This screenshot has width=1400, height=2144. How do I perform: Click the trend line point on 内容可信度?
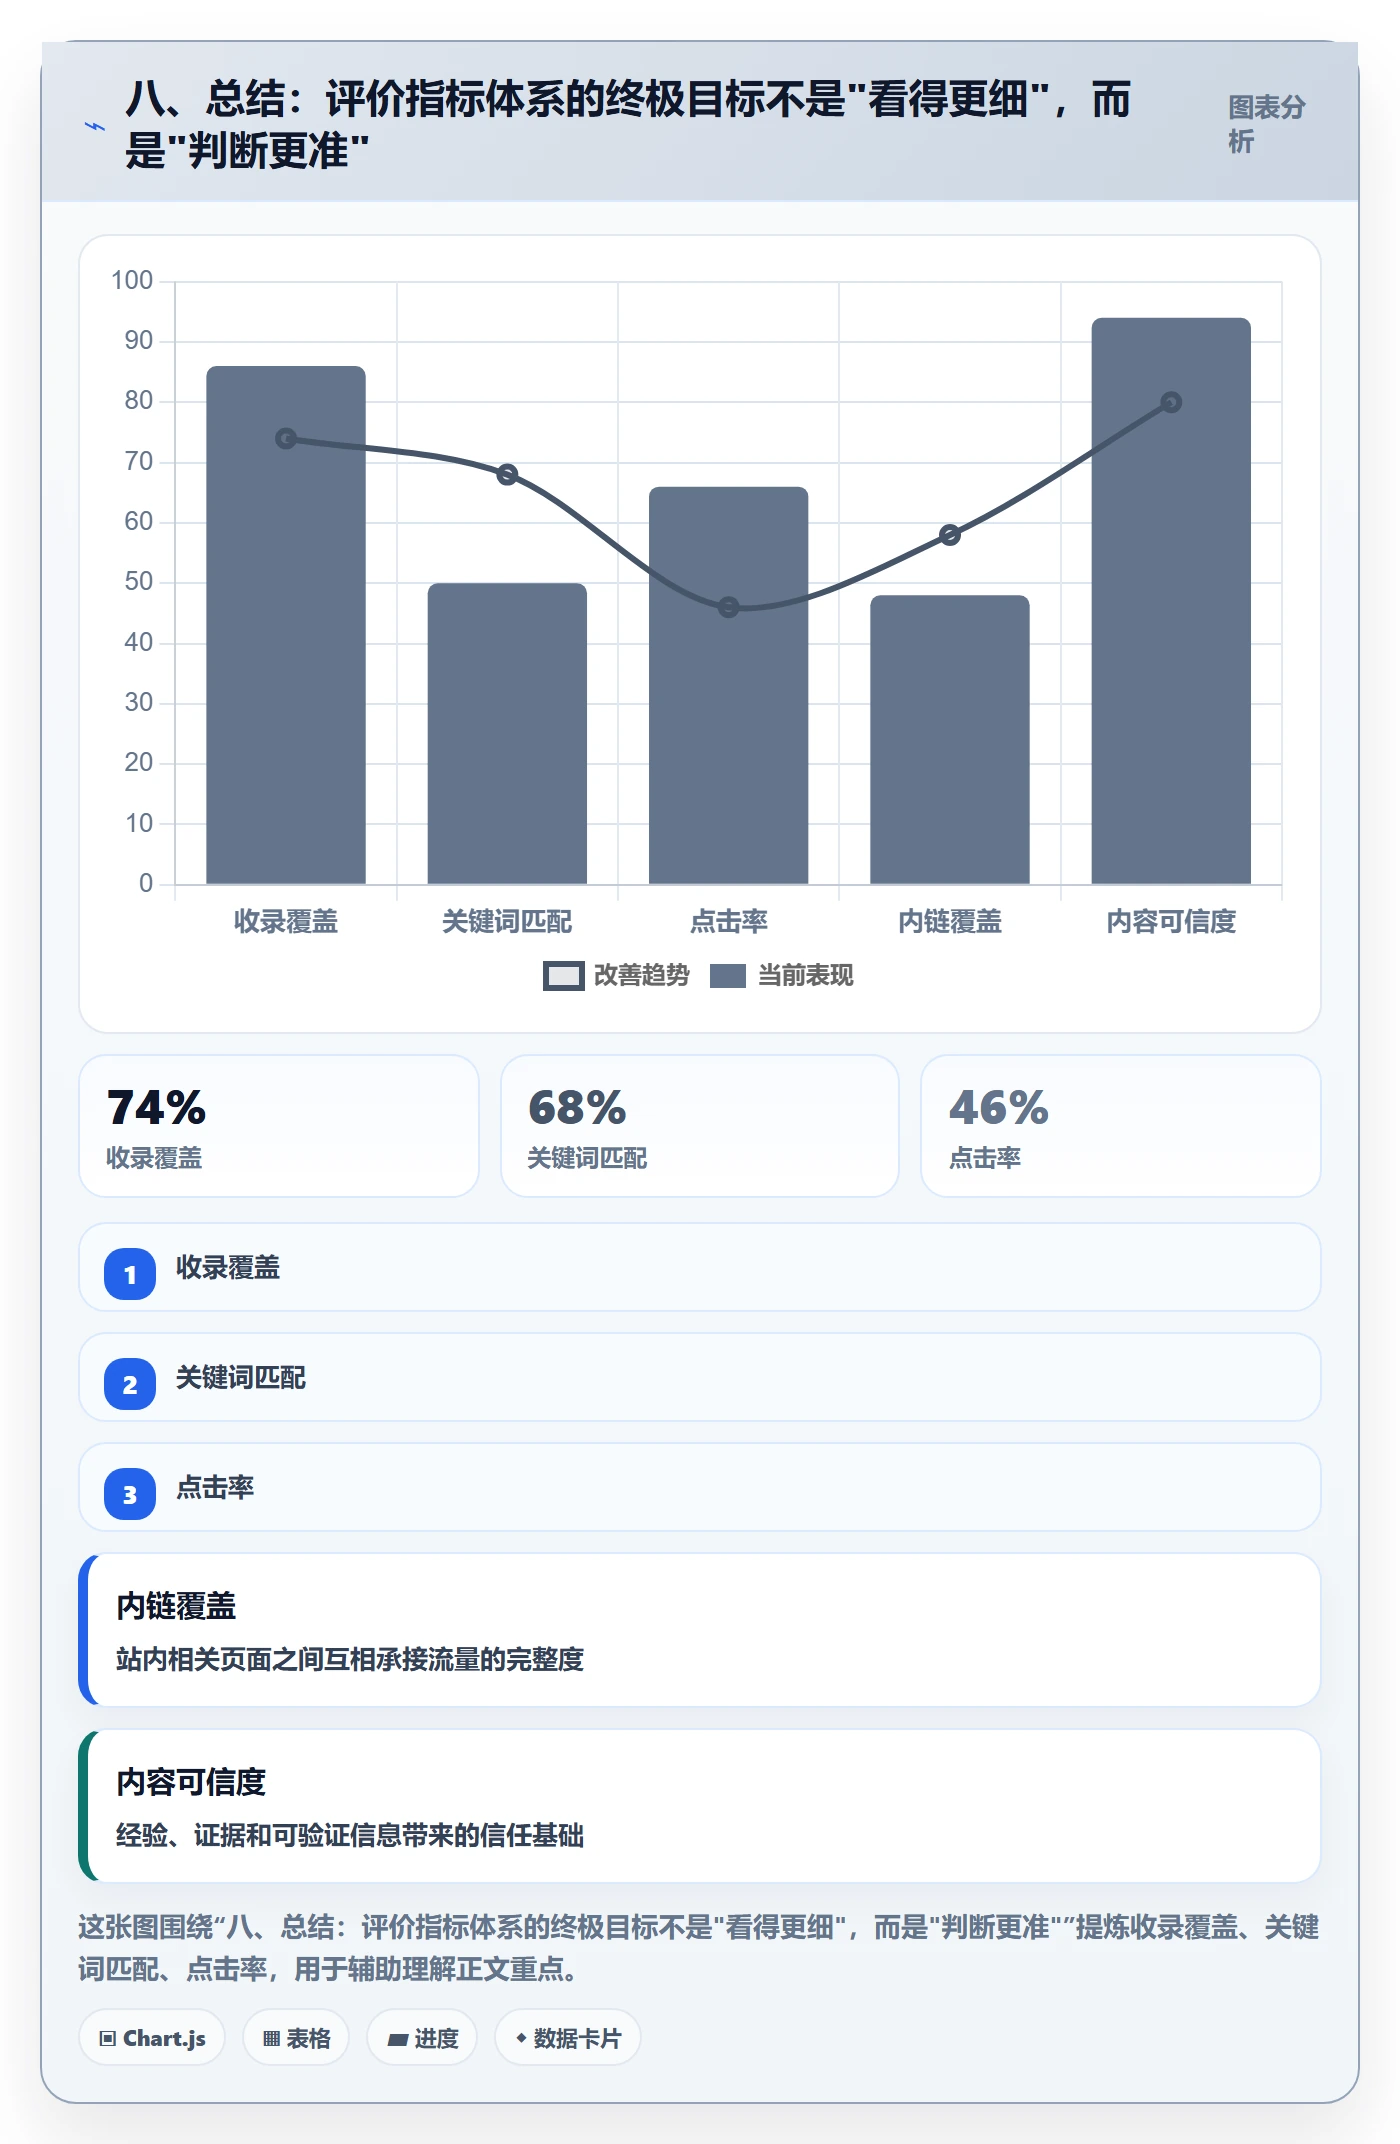(1171, 402)
